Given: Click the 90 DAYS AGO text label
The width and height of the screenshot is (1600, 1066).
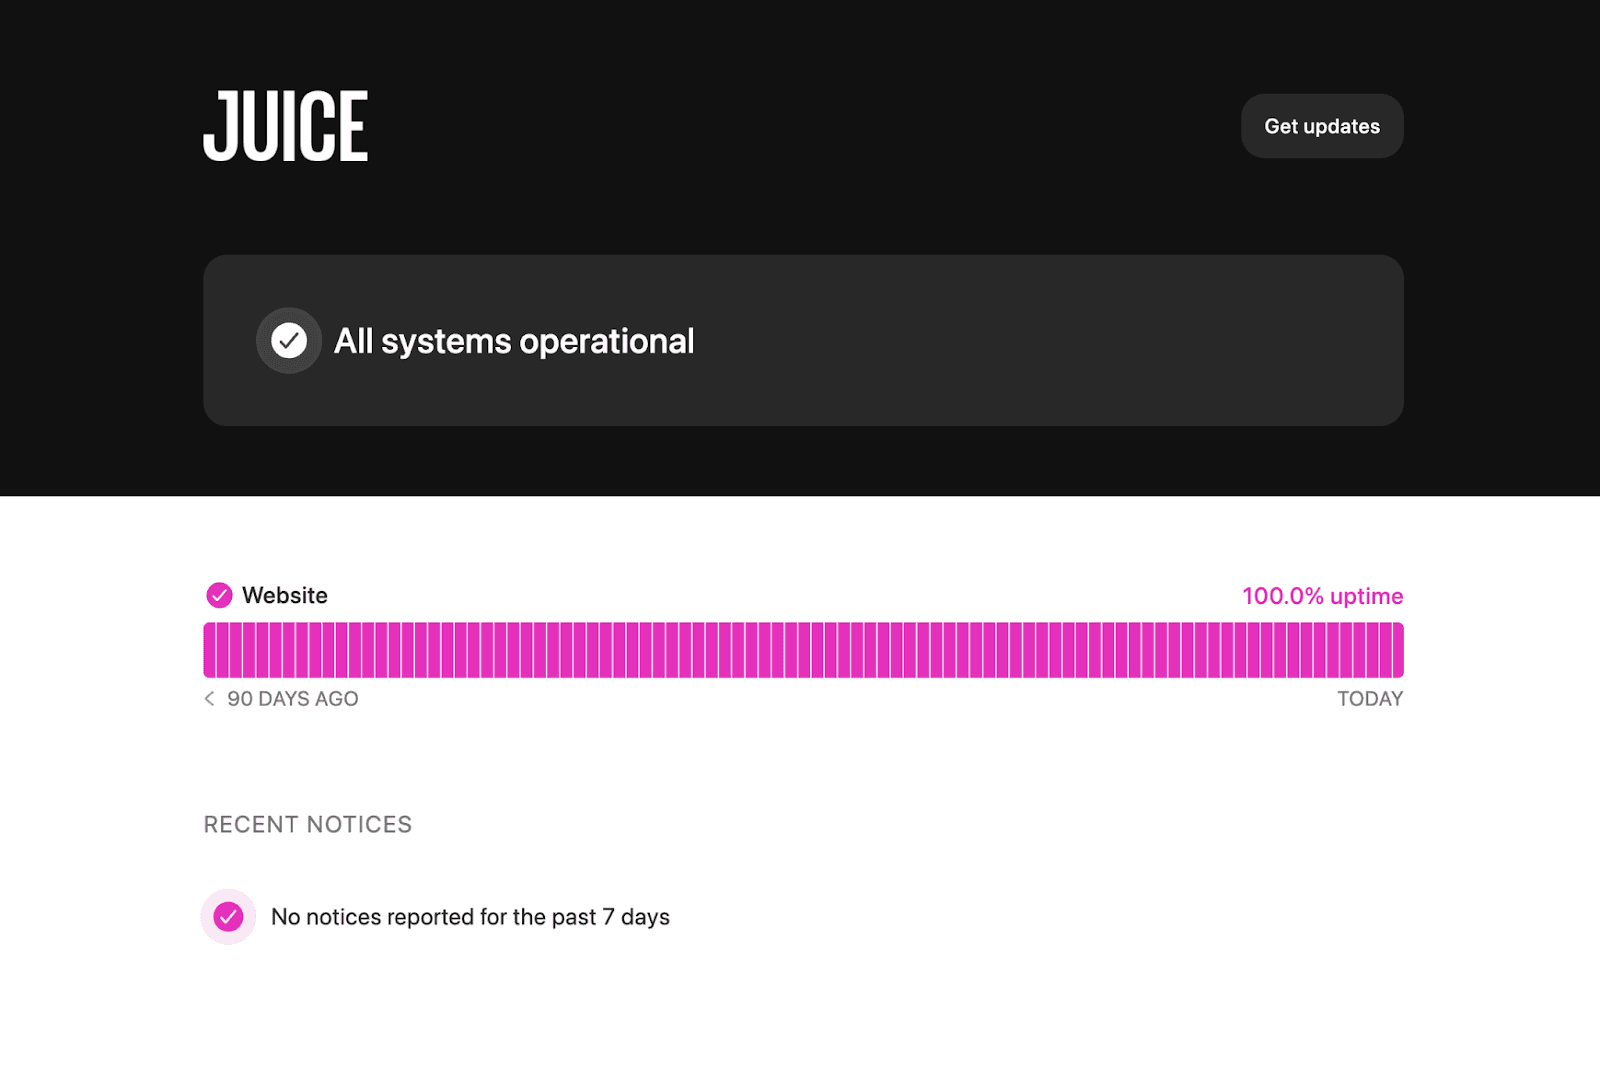Looking at the screenshot, I should tap(292, 698).
